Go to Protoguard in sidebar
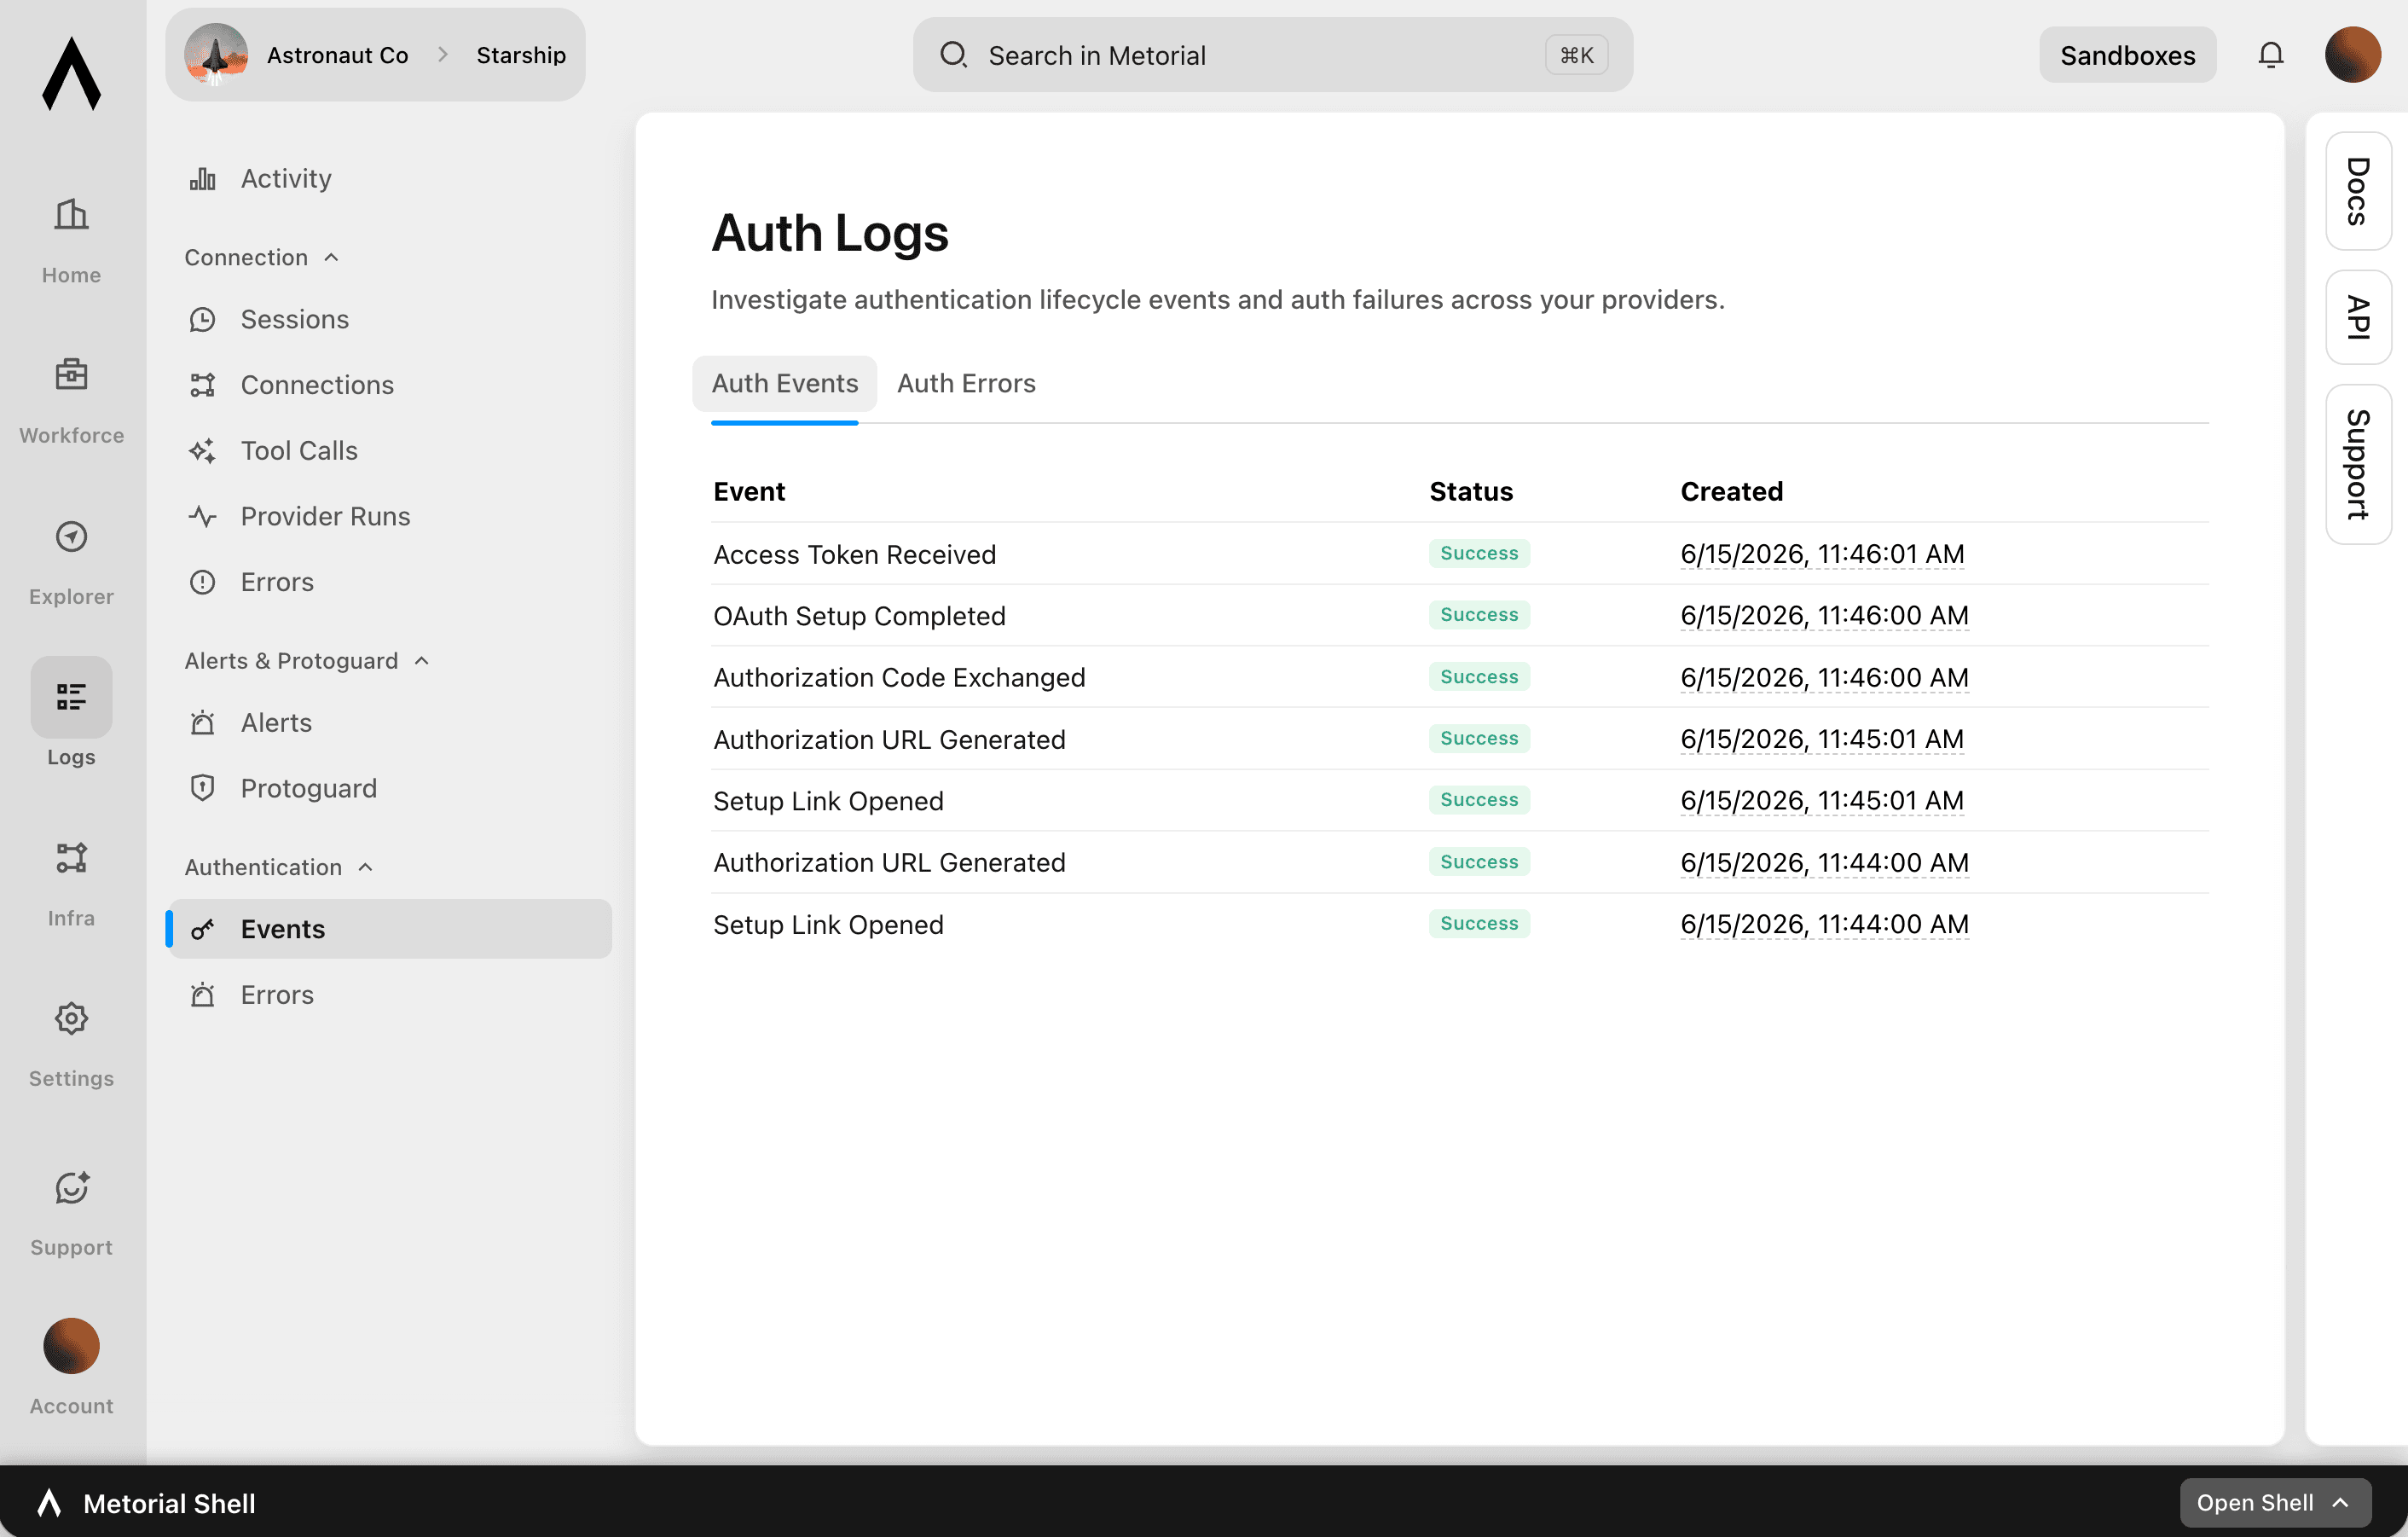Screen dimensions: 2408x1537 click(390, 788)
